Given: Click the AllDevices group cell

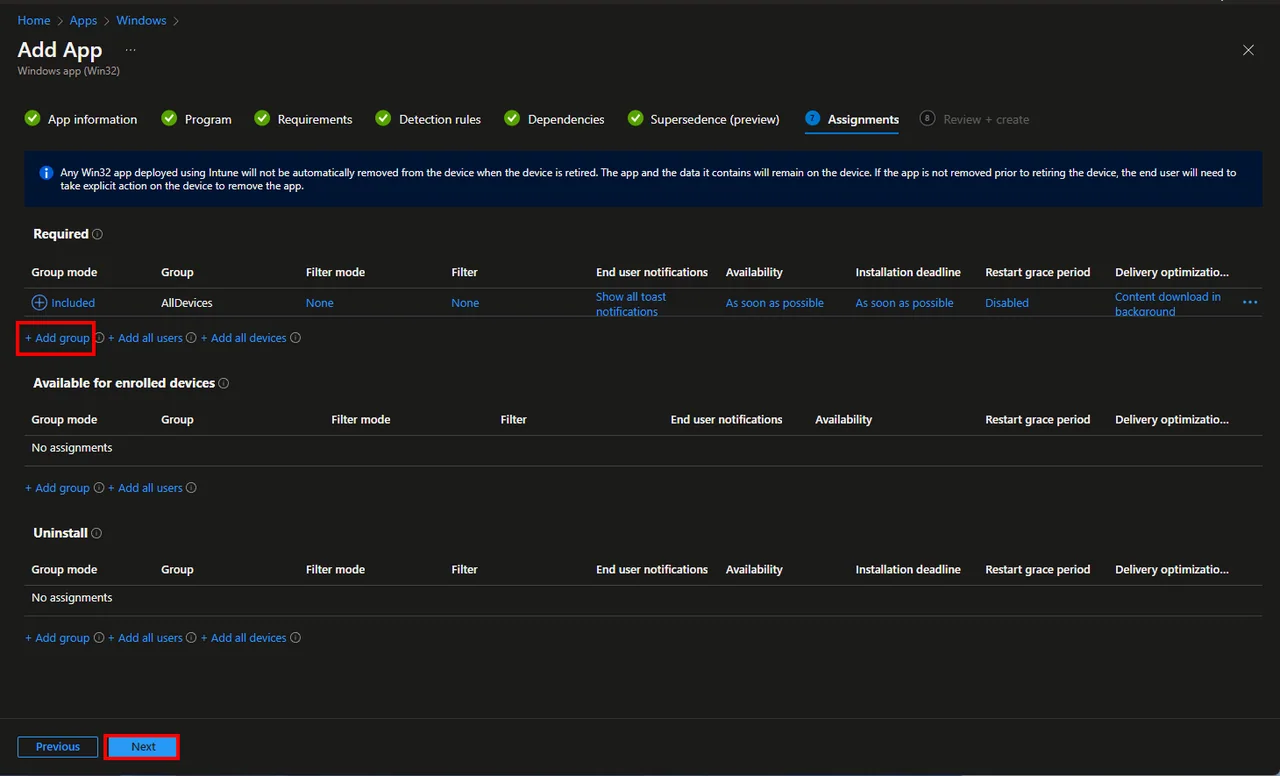Looking at the screenshot, I should [187, 303].
